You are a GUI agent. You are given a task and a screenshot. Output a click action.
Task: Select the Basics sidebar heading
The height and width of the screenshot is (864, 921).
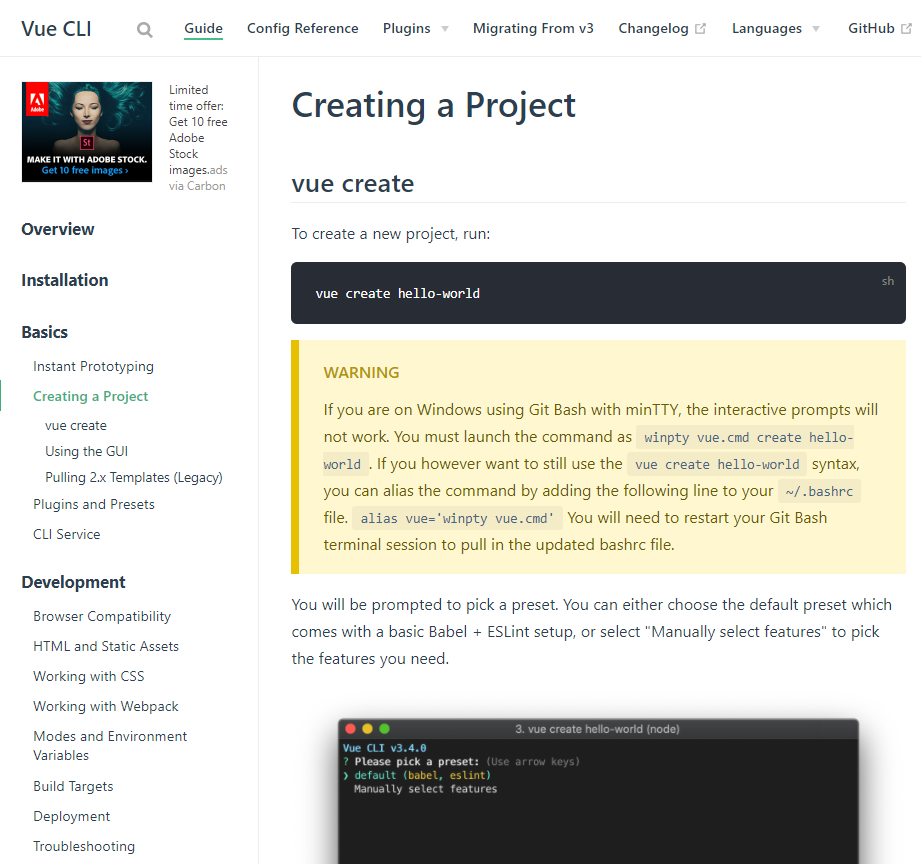point(45,332)
